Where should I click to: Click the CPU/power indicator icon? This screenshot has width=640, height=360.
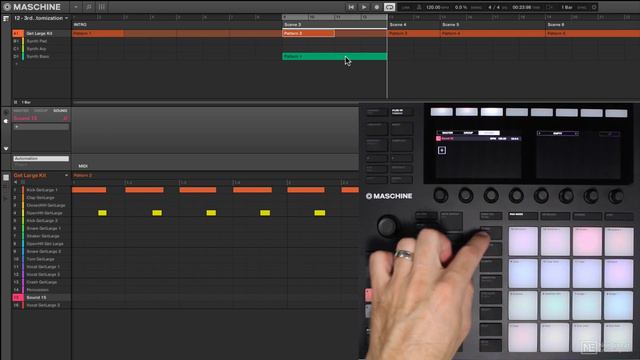pos(594,7)
